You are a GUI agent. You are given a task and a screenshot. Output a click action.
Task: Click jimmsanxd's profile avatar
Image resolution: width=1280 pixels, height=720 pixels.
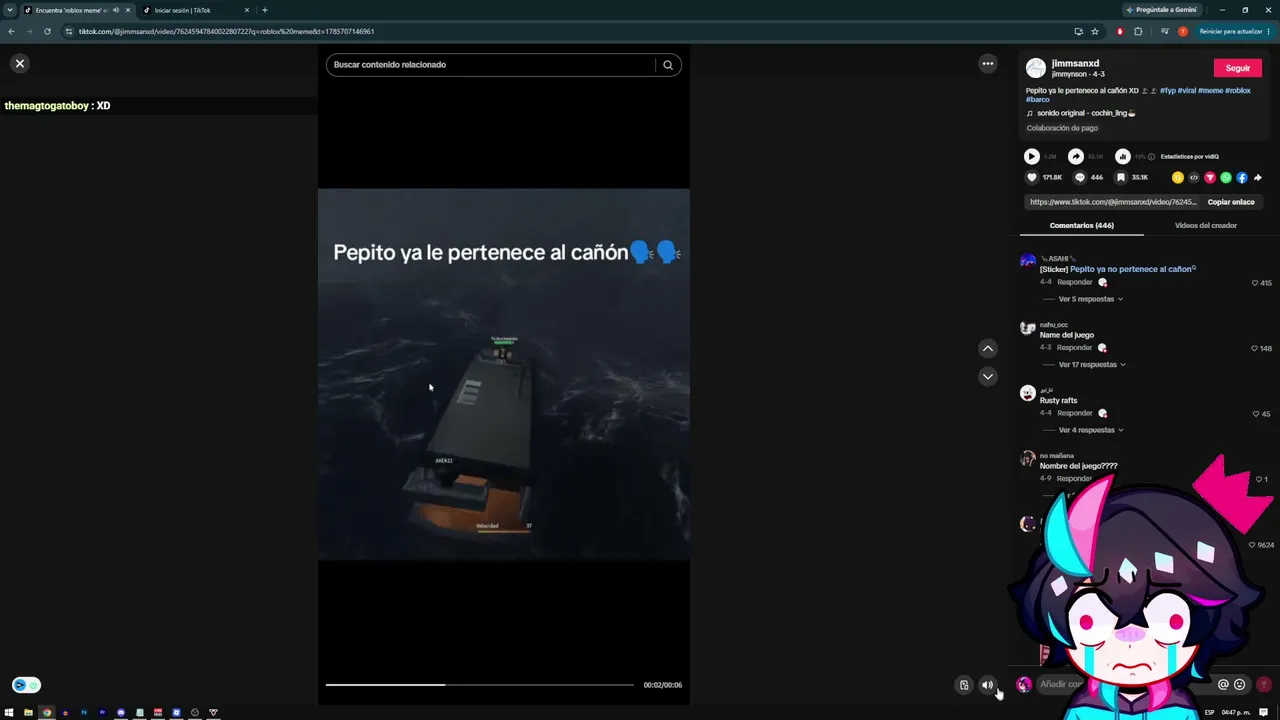point(1036,68)
